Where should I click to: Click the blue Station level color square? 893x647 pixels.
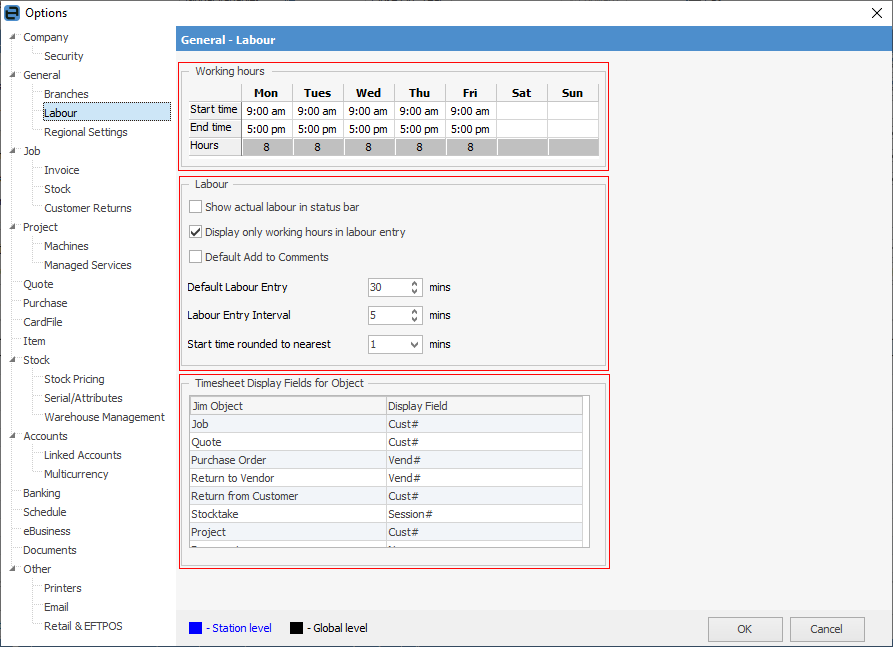[x=195, y=628]
